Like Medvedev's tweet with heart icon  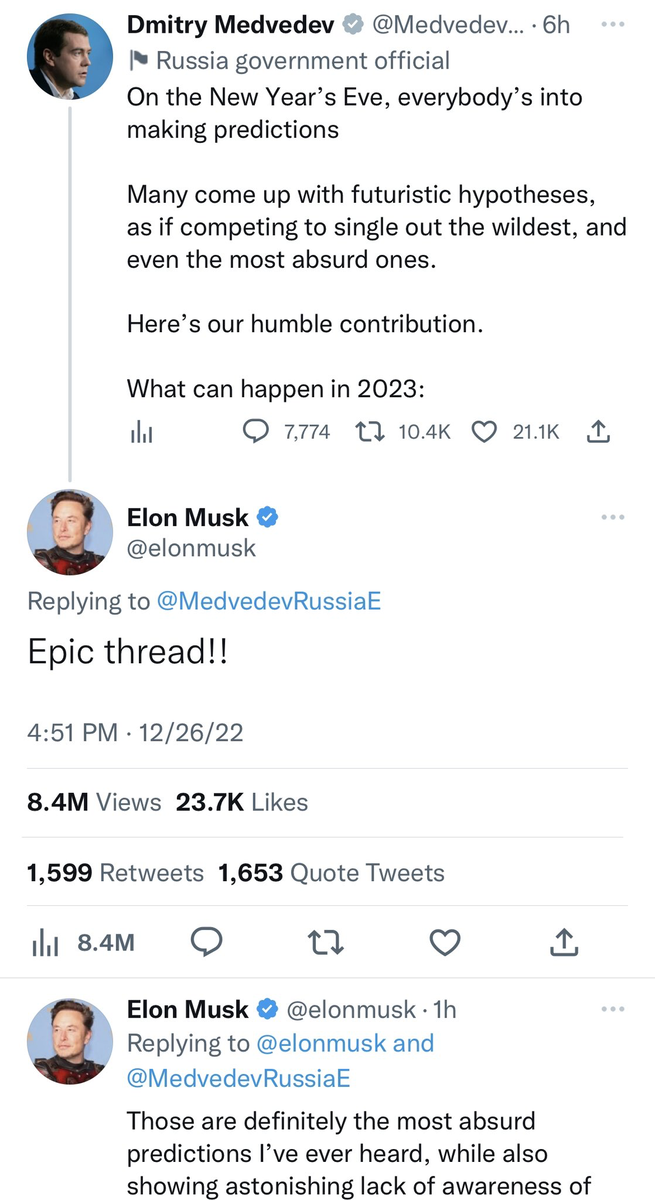coord(484,432)
